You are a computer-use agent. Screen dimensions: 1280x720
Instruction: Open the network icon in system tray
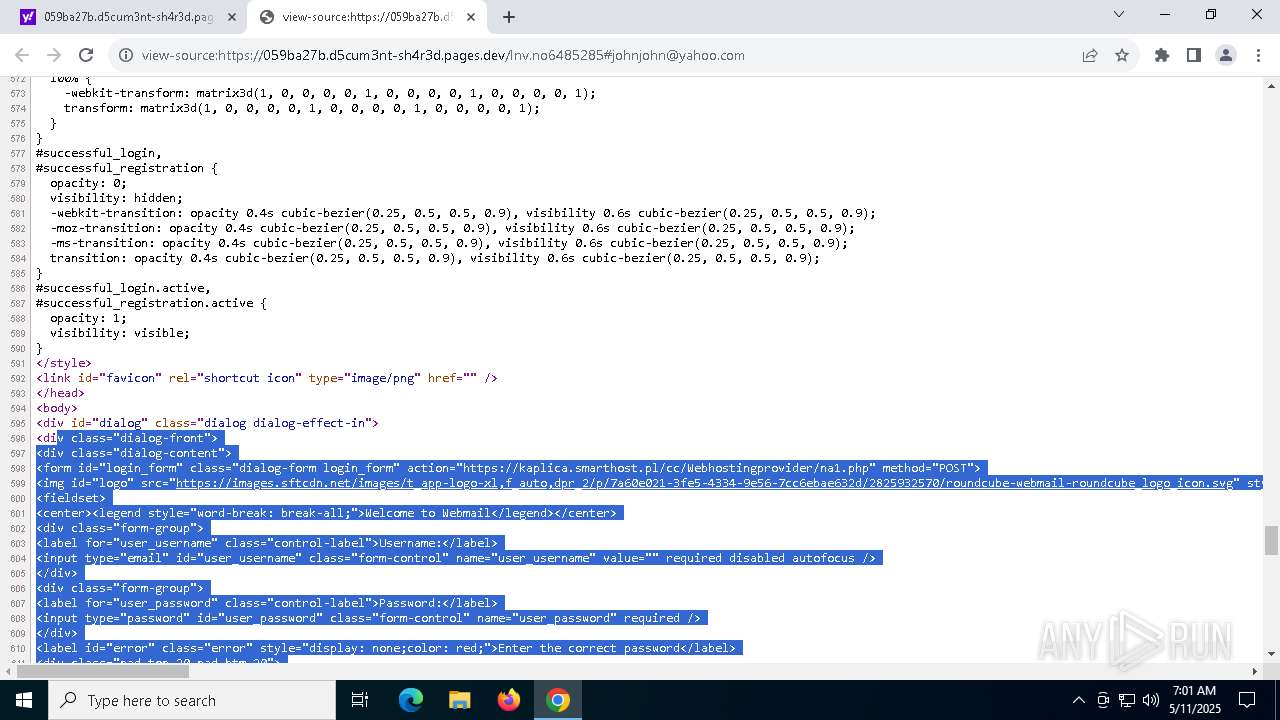click(1127, 700)
